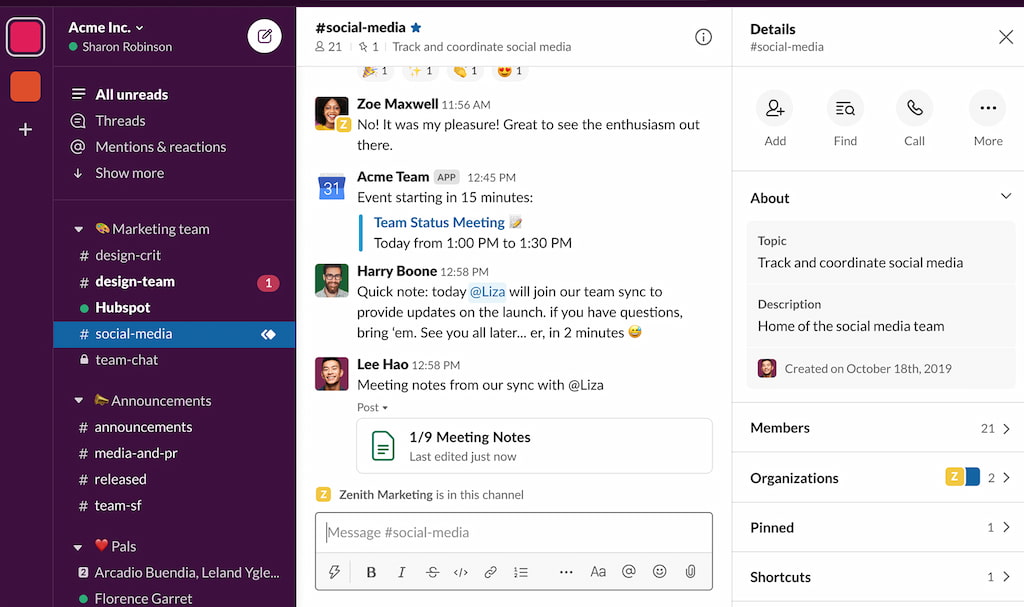Image resolution: width=1024 pixels, height=607 pixels.
Task: Open the Post dropdown under Lee Hao's message
Action: (372, 407)
